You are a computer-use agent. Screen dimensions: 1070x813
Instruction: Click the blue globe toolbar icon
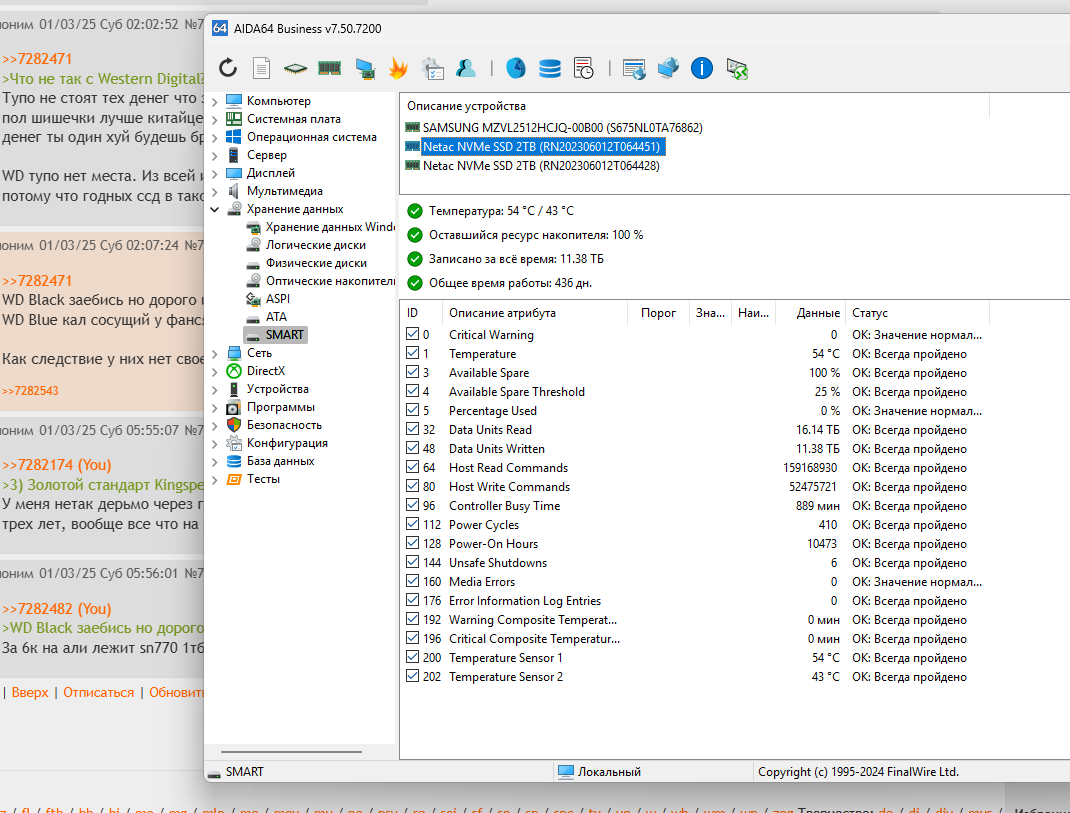pos(516,68)
